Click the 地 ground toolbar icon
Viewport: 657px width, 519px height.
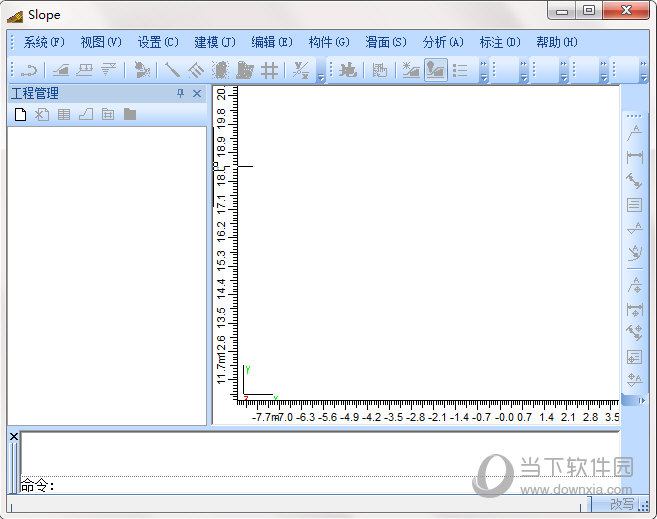click(348, 70)
